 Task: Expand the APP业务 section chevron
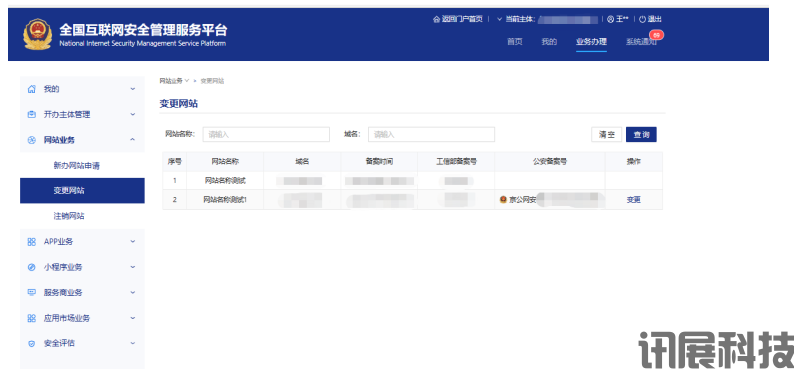133,241
